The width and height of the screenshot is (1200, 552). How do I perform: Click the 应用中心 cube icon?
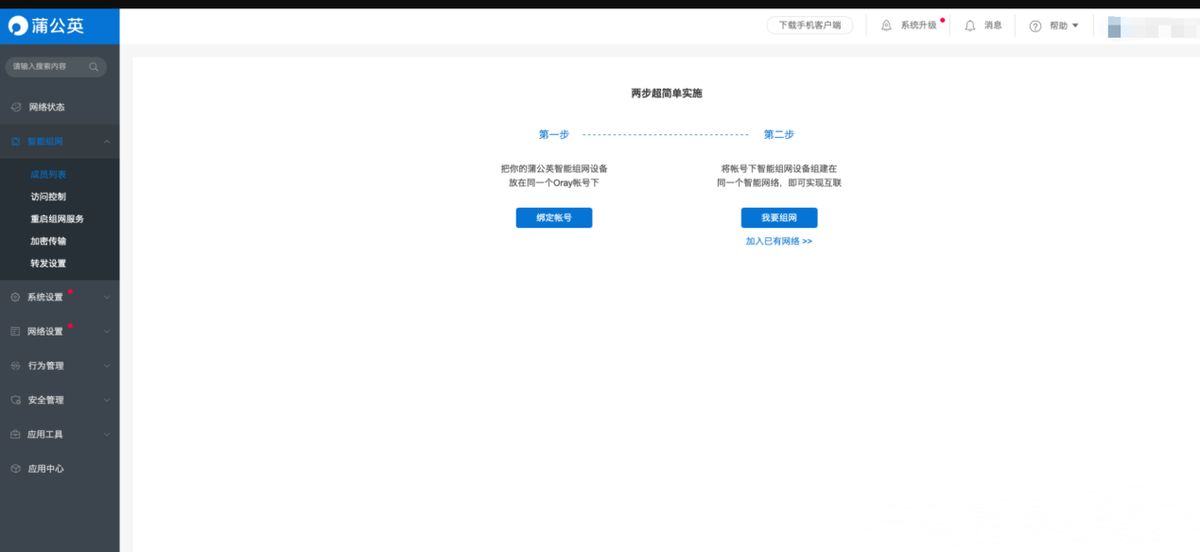coord(15,469)
